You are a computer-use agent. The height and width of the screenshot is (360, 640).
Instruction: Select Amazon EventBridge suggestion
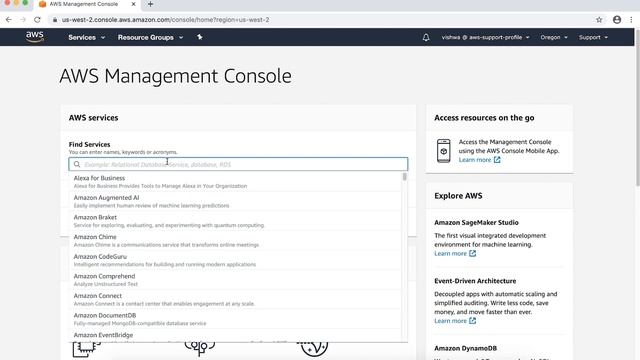tap(235, 336)
